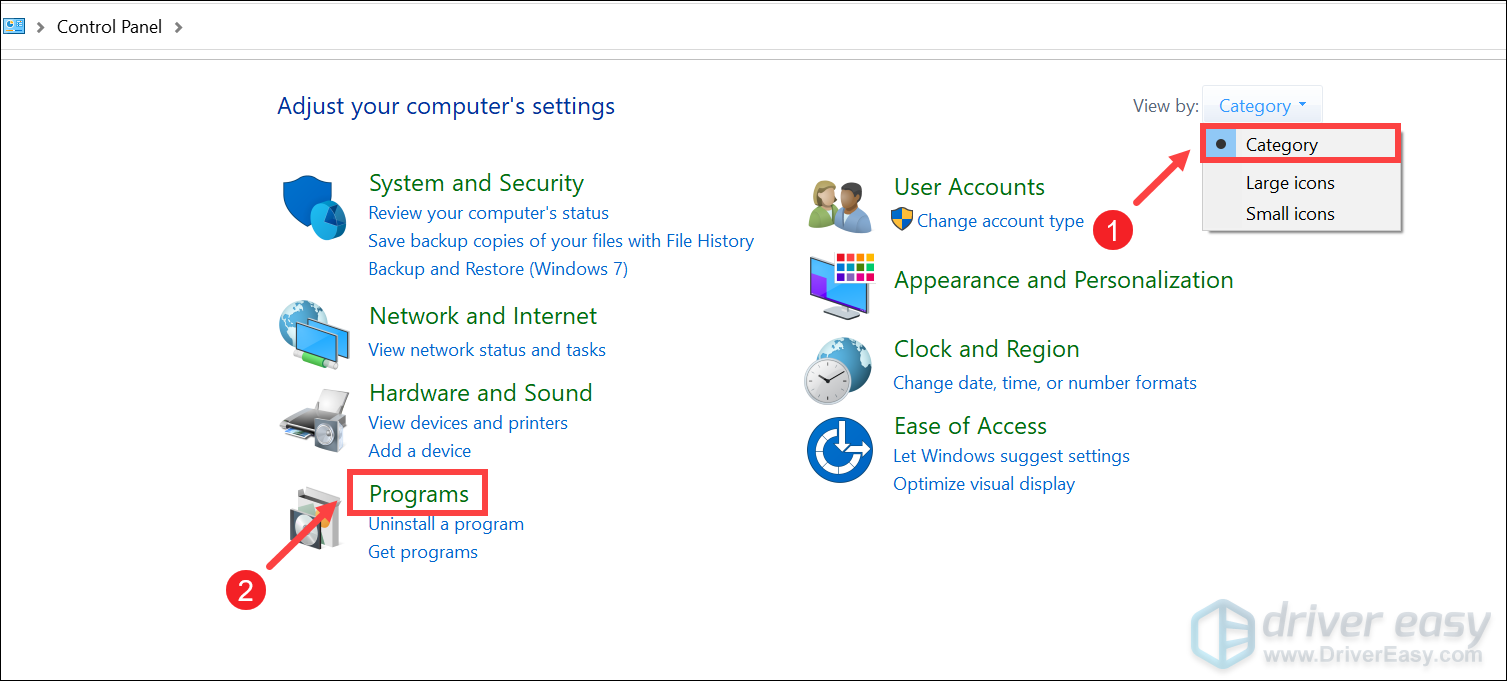Choose Small icons from the view menu
Image resolution: width=1507 pixels, height=681 pixels.
[1290, 213]
